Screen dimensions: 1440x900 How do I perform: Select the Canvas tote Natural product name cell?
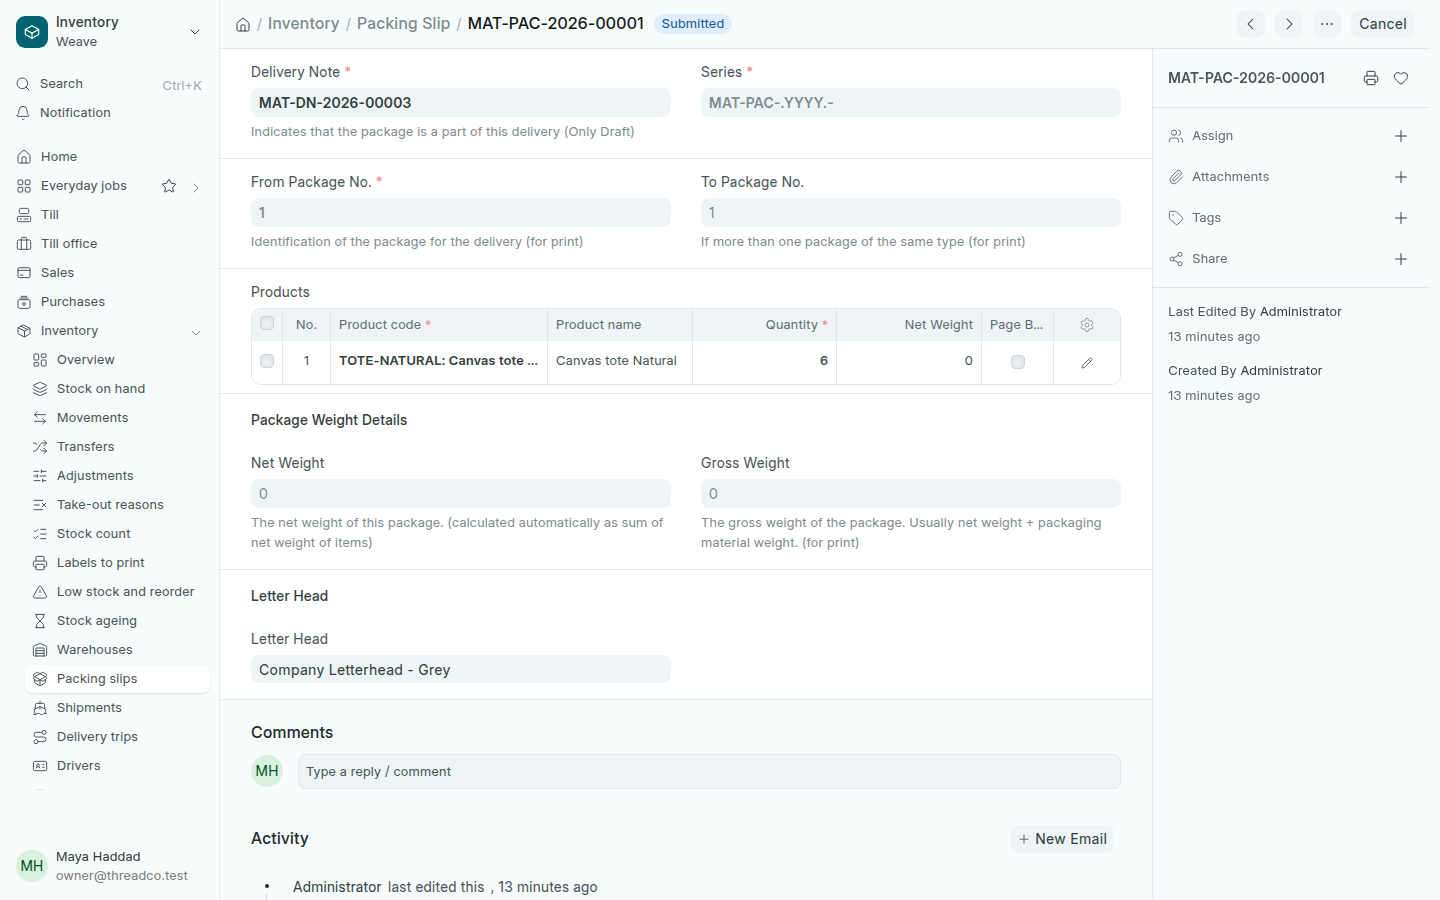pos(620,361)
